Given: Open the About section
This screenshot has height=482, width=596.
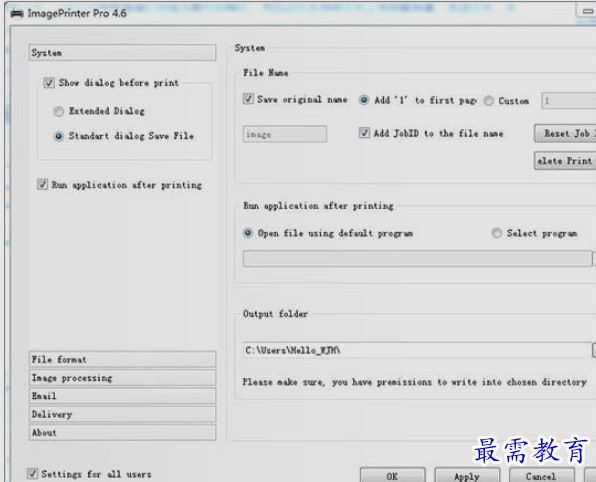Looking at the screenshot, I should pyautogui.click(x=122, y=432).
